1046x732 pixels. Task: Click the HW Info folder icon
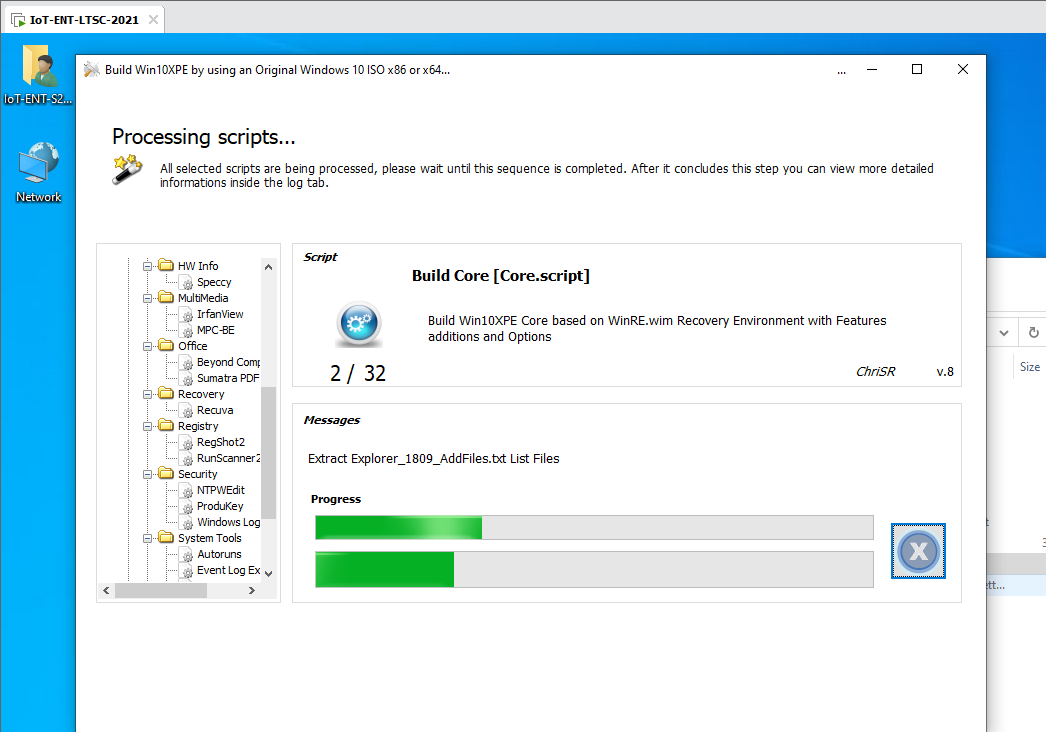pos(166,266)
